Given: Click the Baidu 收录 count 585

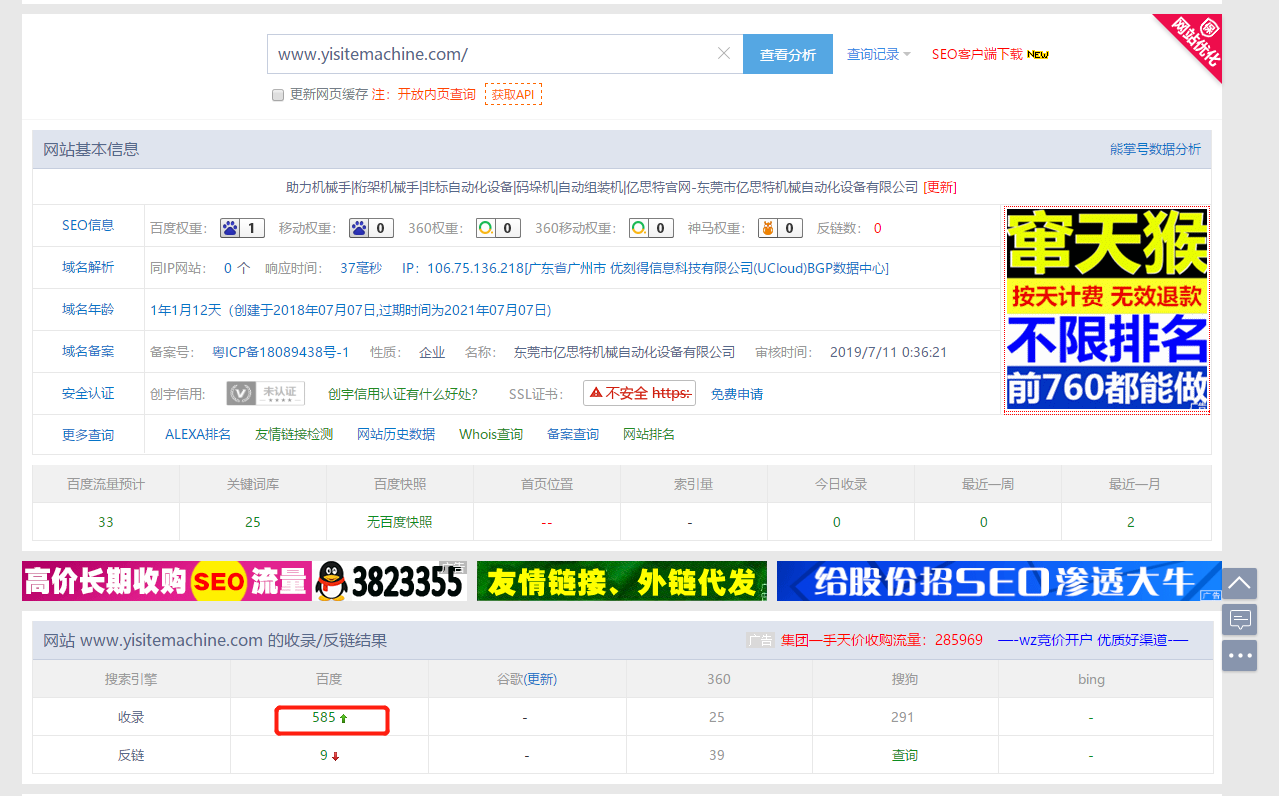Looking at the screenshot, I should (x=324, y=717).
